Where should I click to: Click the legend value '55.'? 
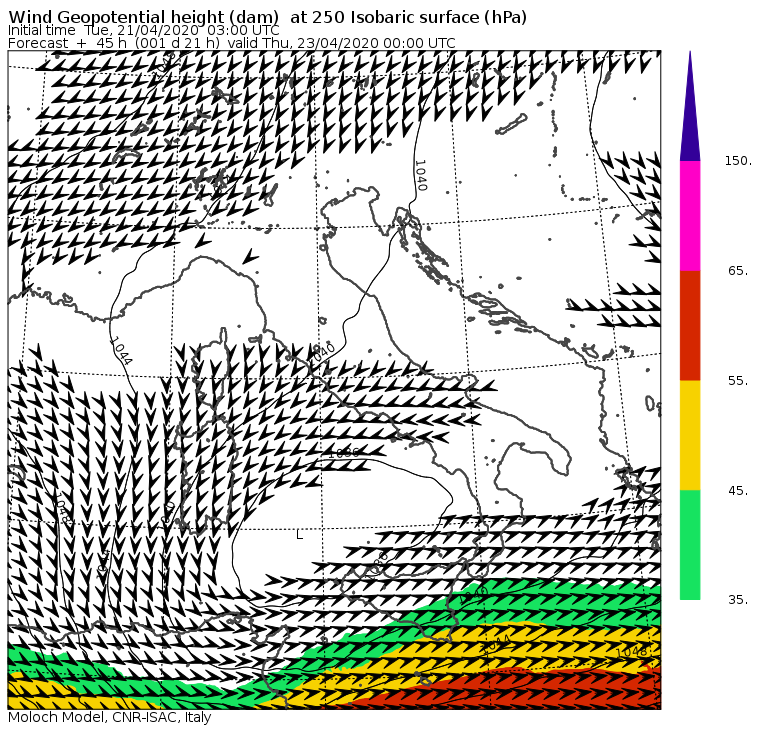(x=738, y=381)
